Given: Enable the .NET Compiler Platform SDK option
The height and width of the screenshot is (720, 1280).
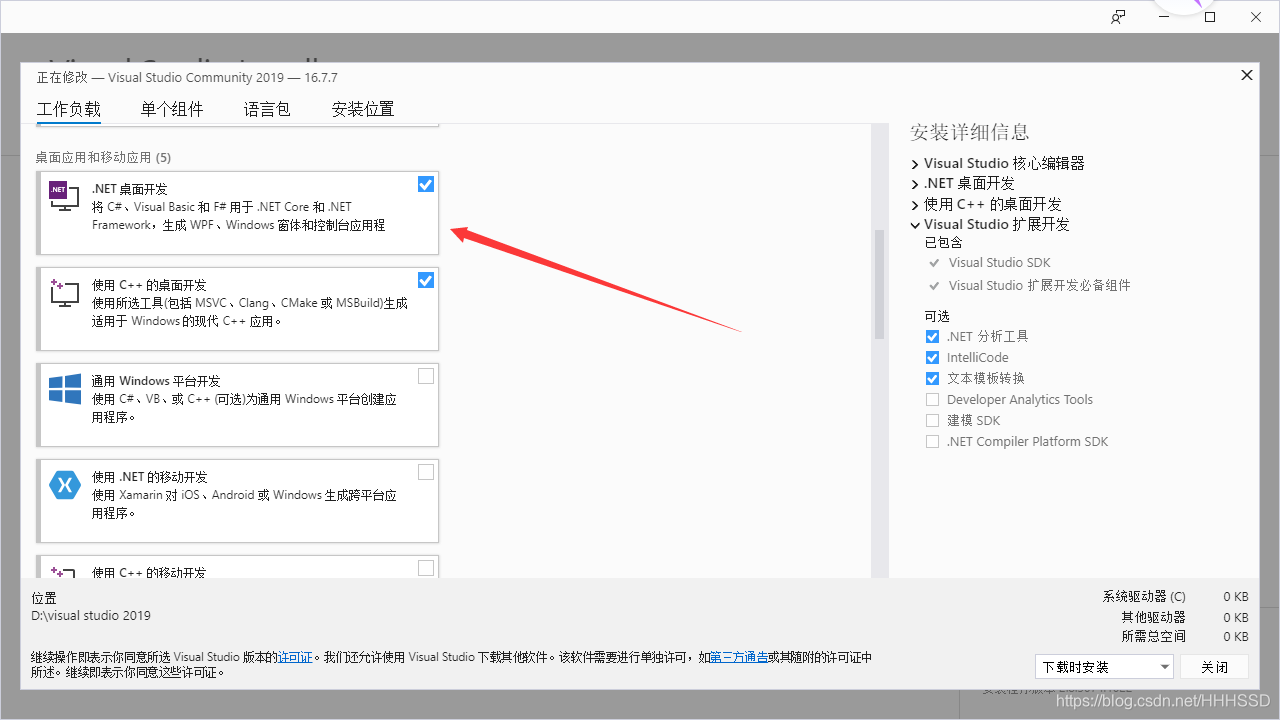Looking at the screenshot, I should [932, 441].
